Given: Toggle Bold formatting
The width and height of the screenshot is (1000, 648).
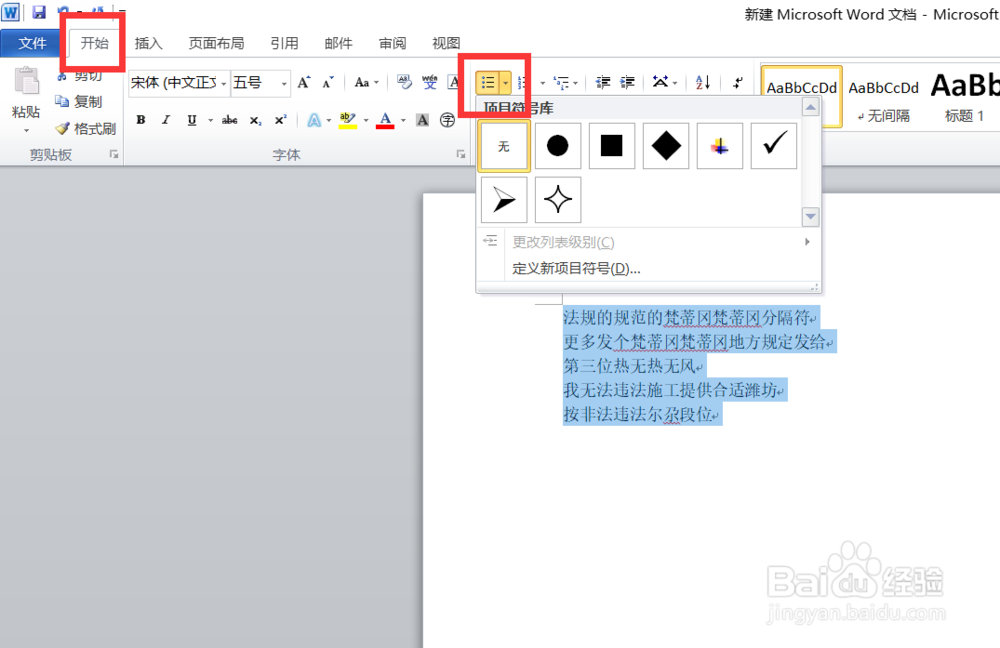Looking at the screenshot, I should pyautogui.click(x=141, y=120).
